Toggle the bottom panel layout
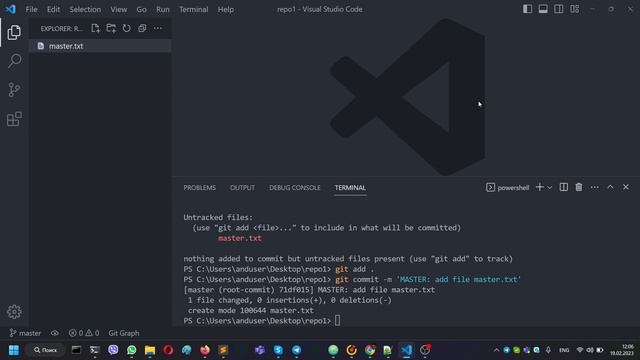The image size is (640, 360). pos(543,9)
